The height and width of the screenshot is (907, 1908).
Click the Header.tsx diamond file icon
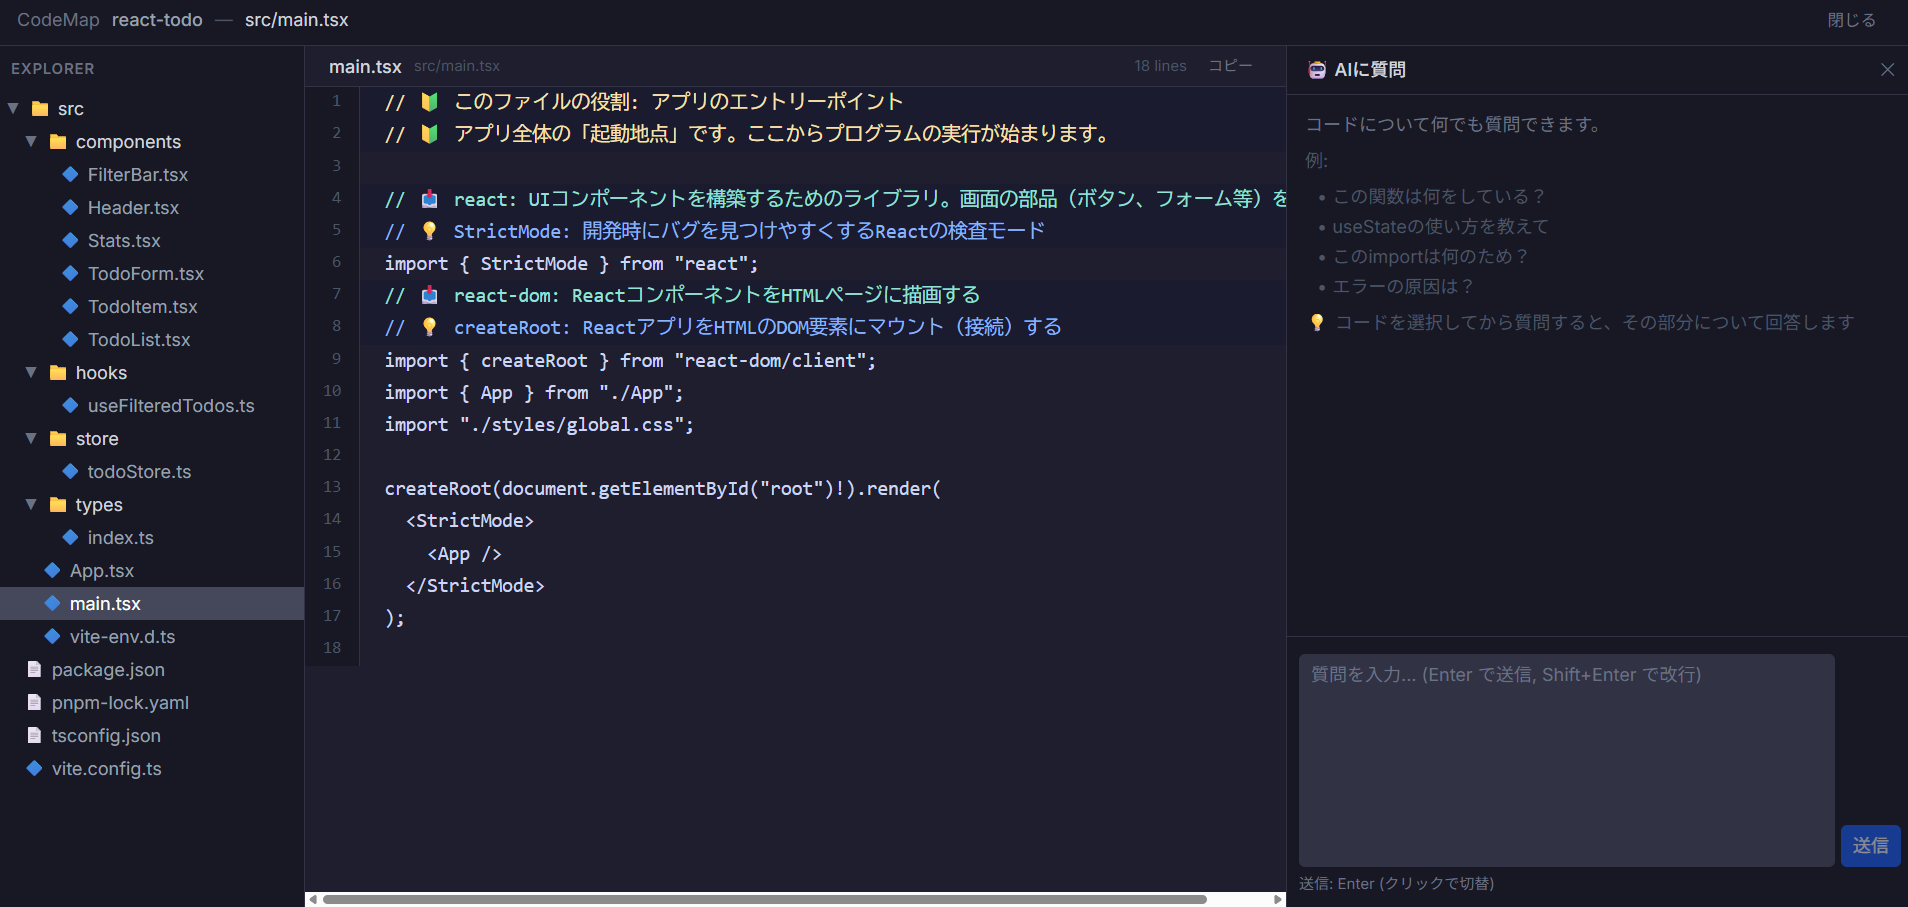click(x=70, y=207)
